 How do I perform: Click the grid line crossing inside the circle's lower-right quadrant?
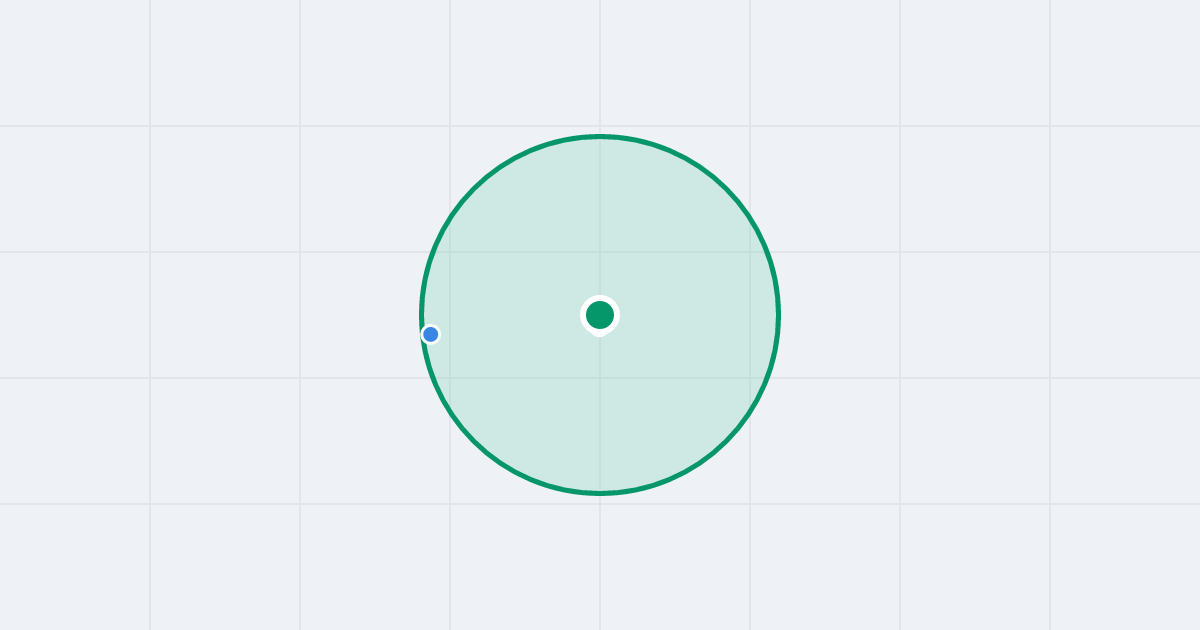[x=750, y=378]
